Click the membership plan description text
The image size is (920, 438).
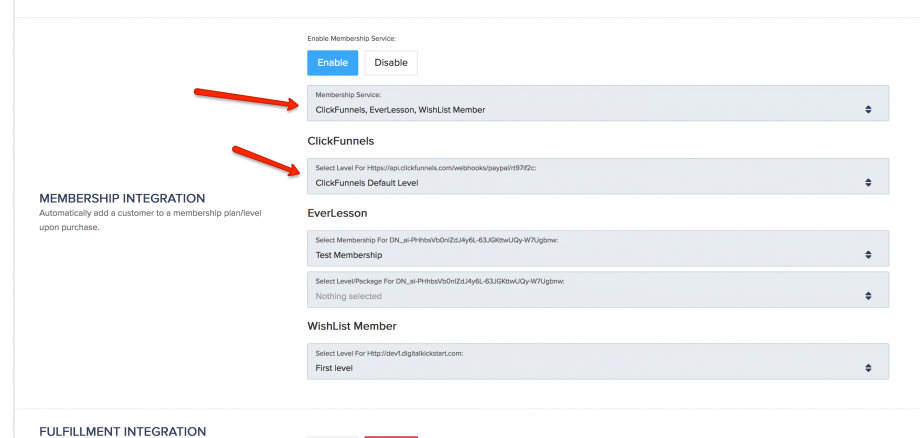coord(150,220)
